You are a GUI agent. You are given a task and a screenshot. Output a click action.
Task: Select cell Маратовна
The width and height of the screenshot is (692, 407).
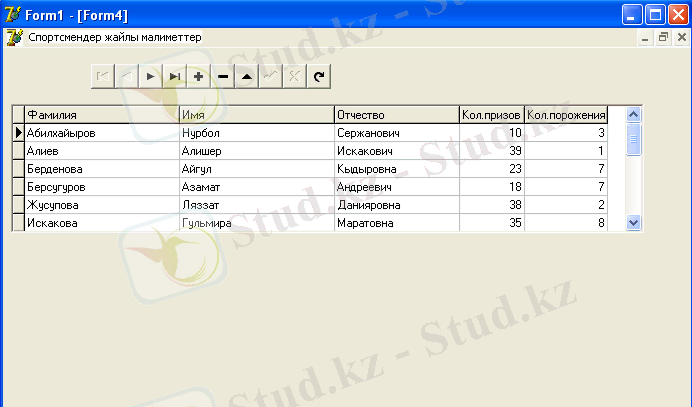tap(397, 223)
